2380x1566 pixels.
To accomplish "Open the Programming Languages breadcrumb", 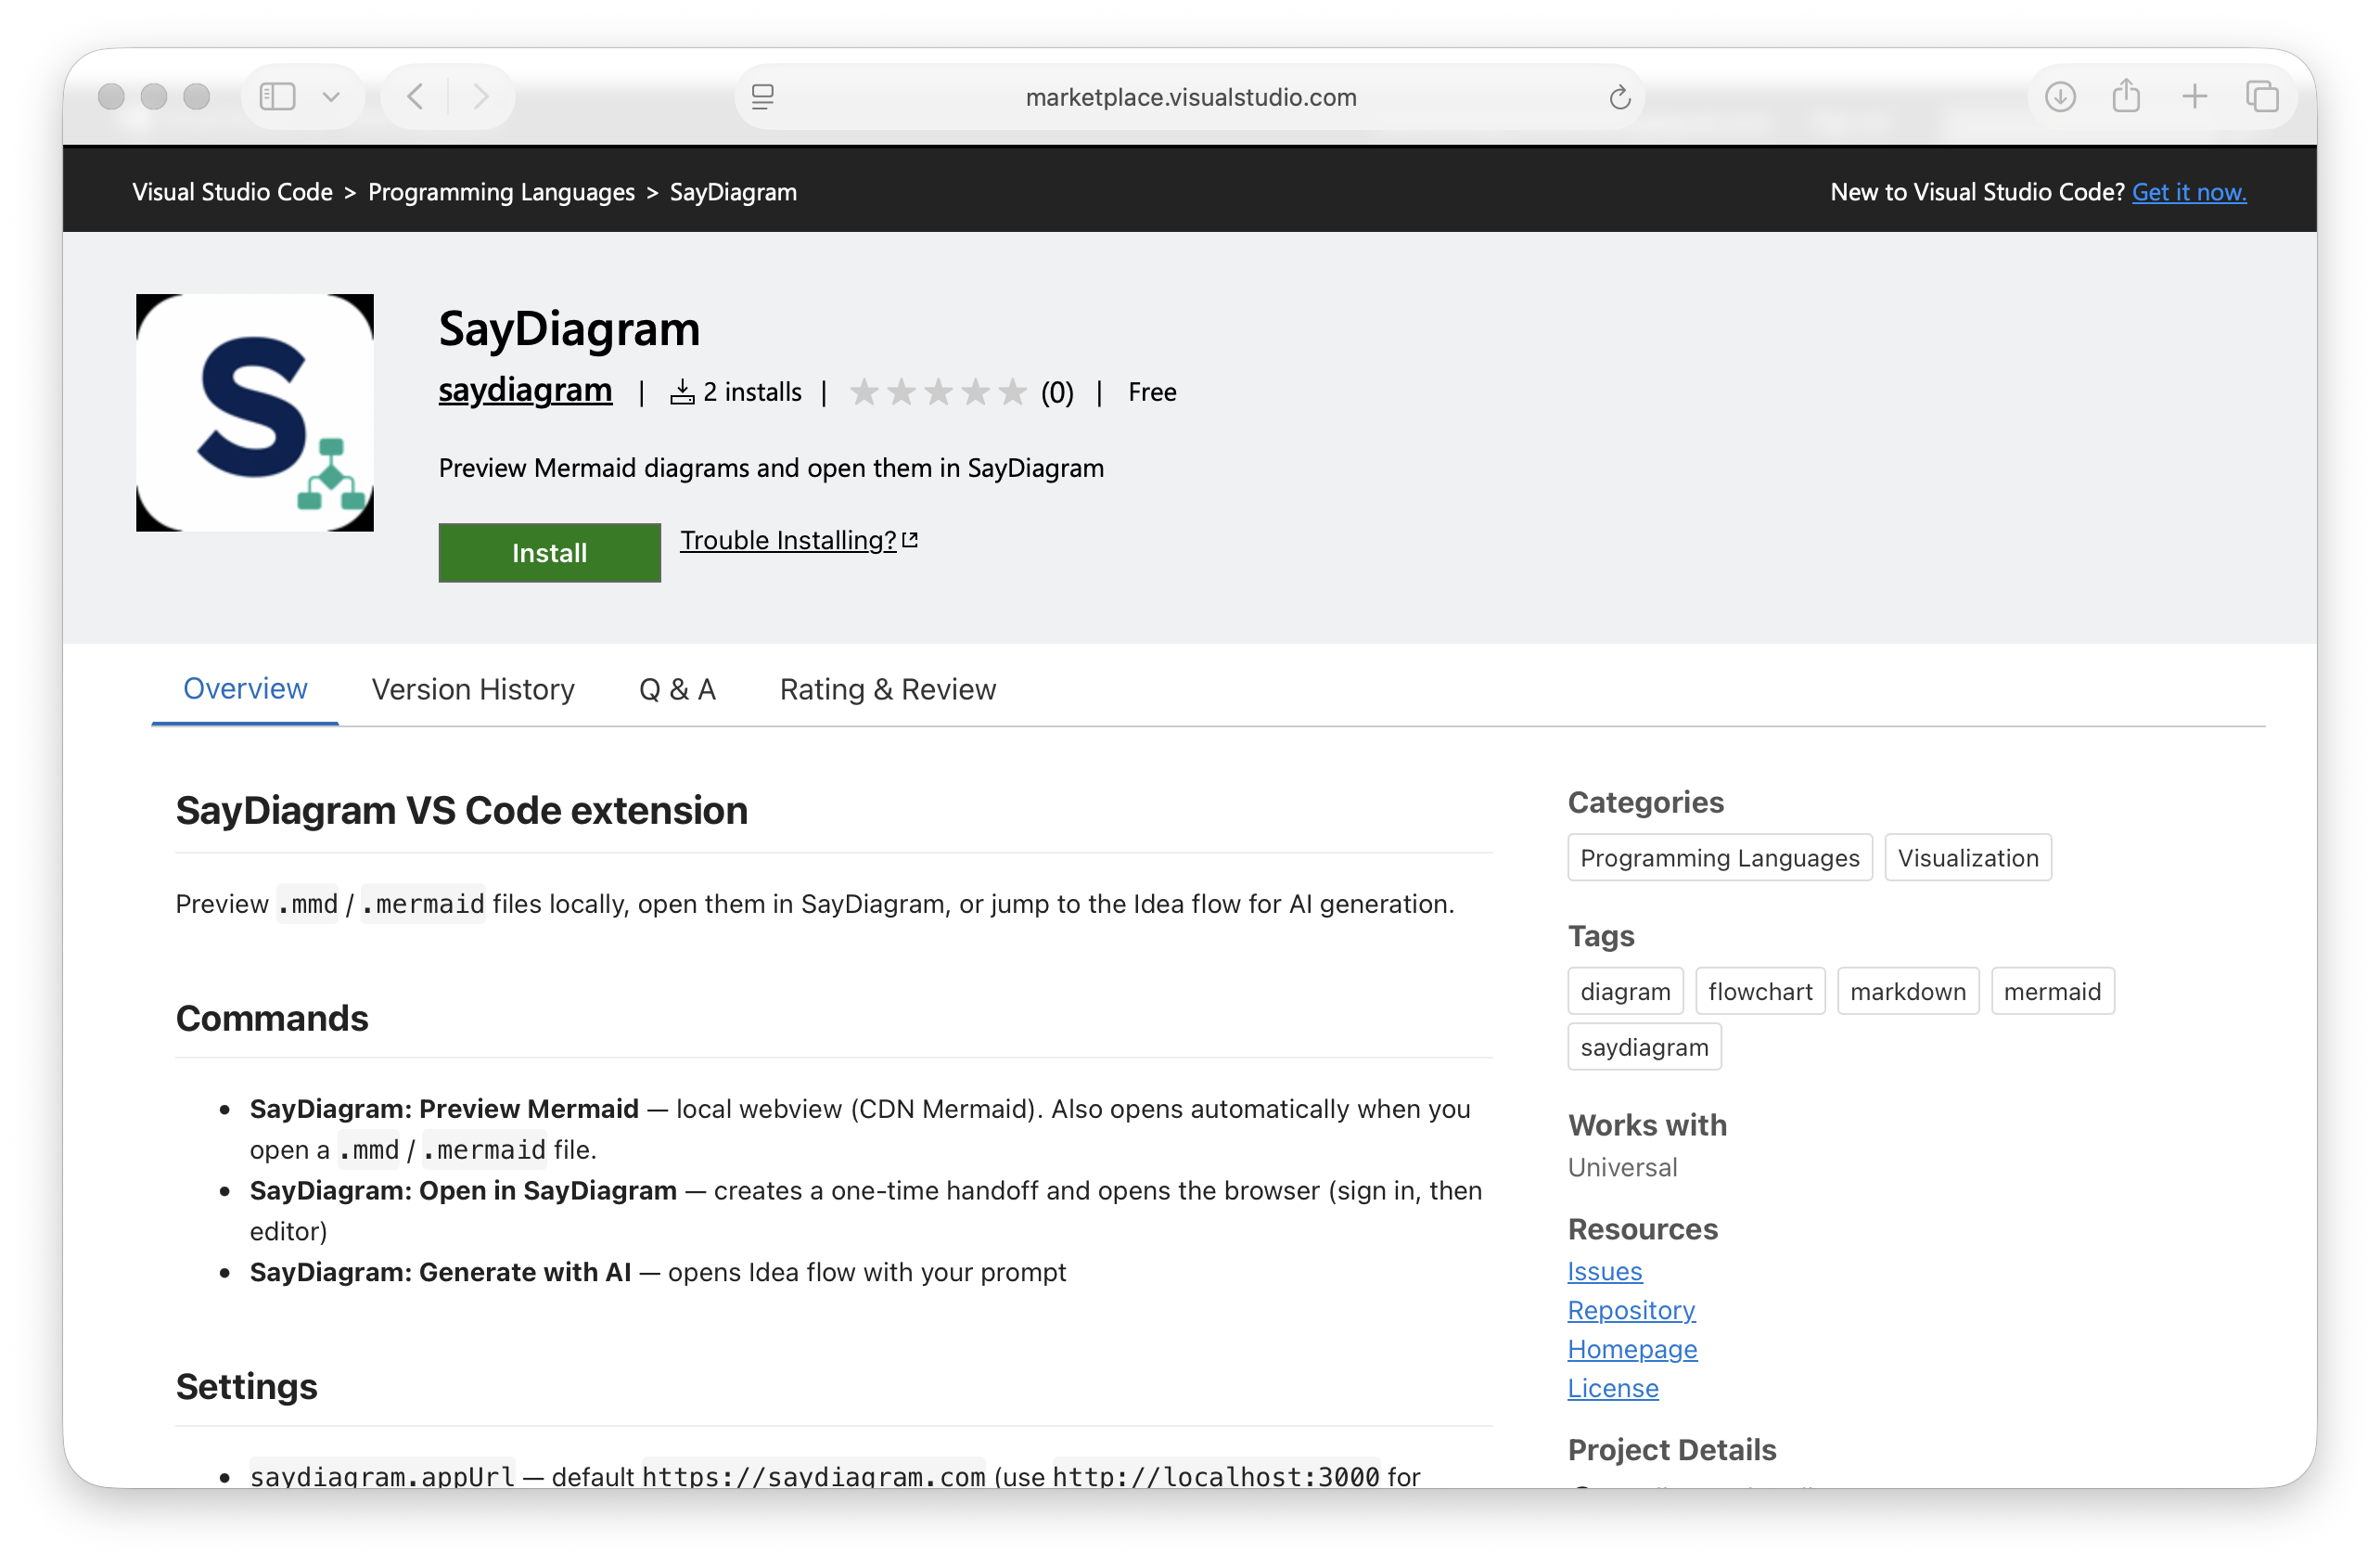I will tap(501, 192).
